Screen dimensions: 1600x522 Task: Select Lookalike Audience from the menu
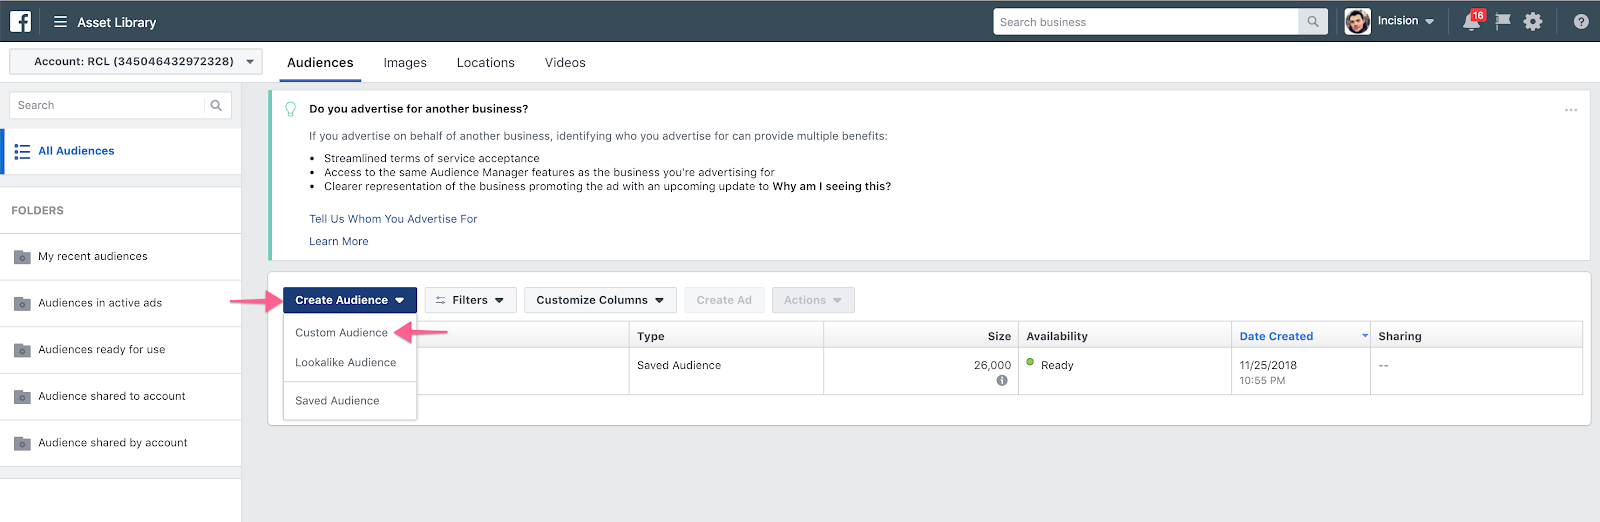point(346,363)
